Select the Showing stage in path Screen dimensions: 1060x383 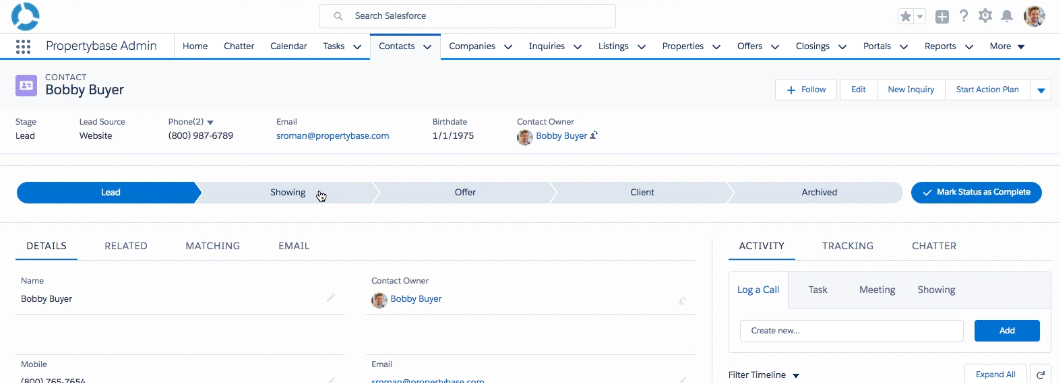pyautogui.click(x=288, y=193)
